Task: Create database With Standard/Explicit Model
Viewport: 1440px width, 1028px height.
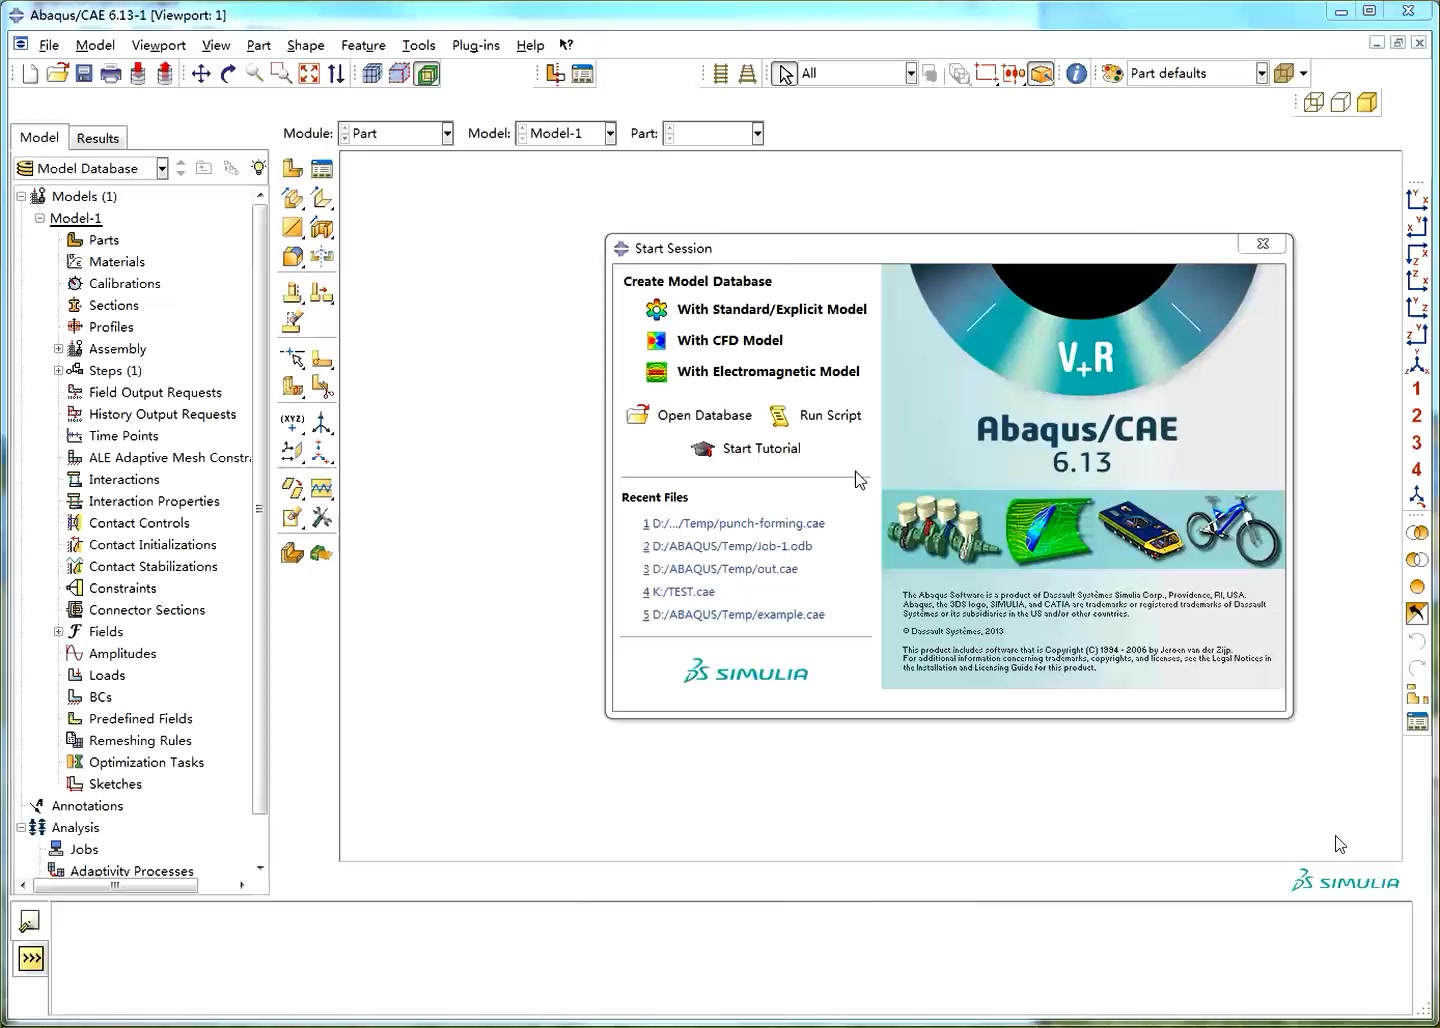Action: [757, 309]
